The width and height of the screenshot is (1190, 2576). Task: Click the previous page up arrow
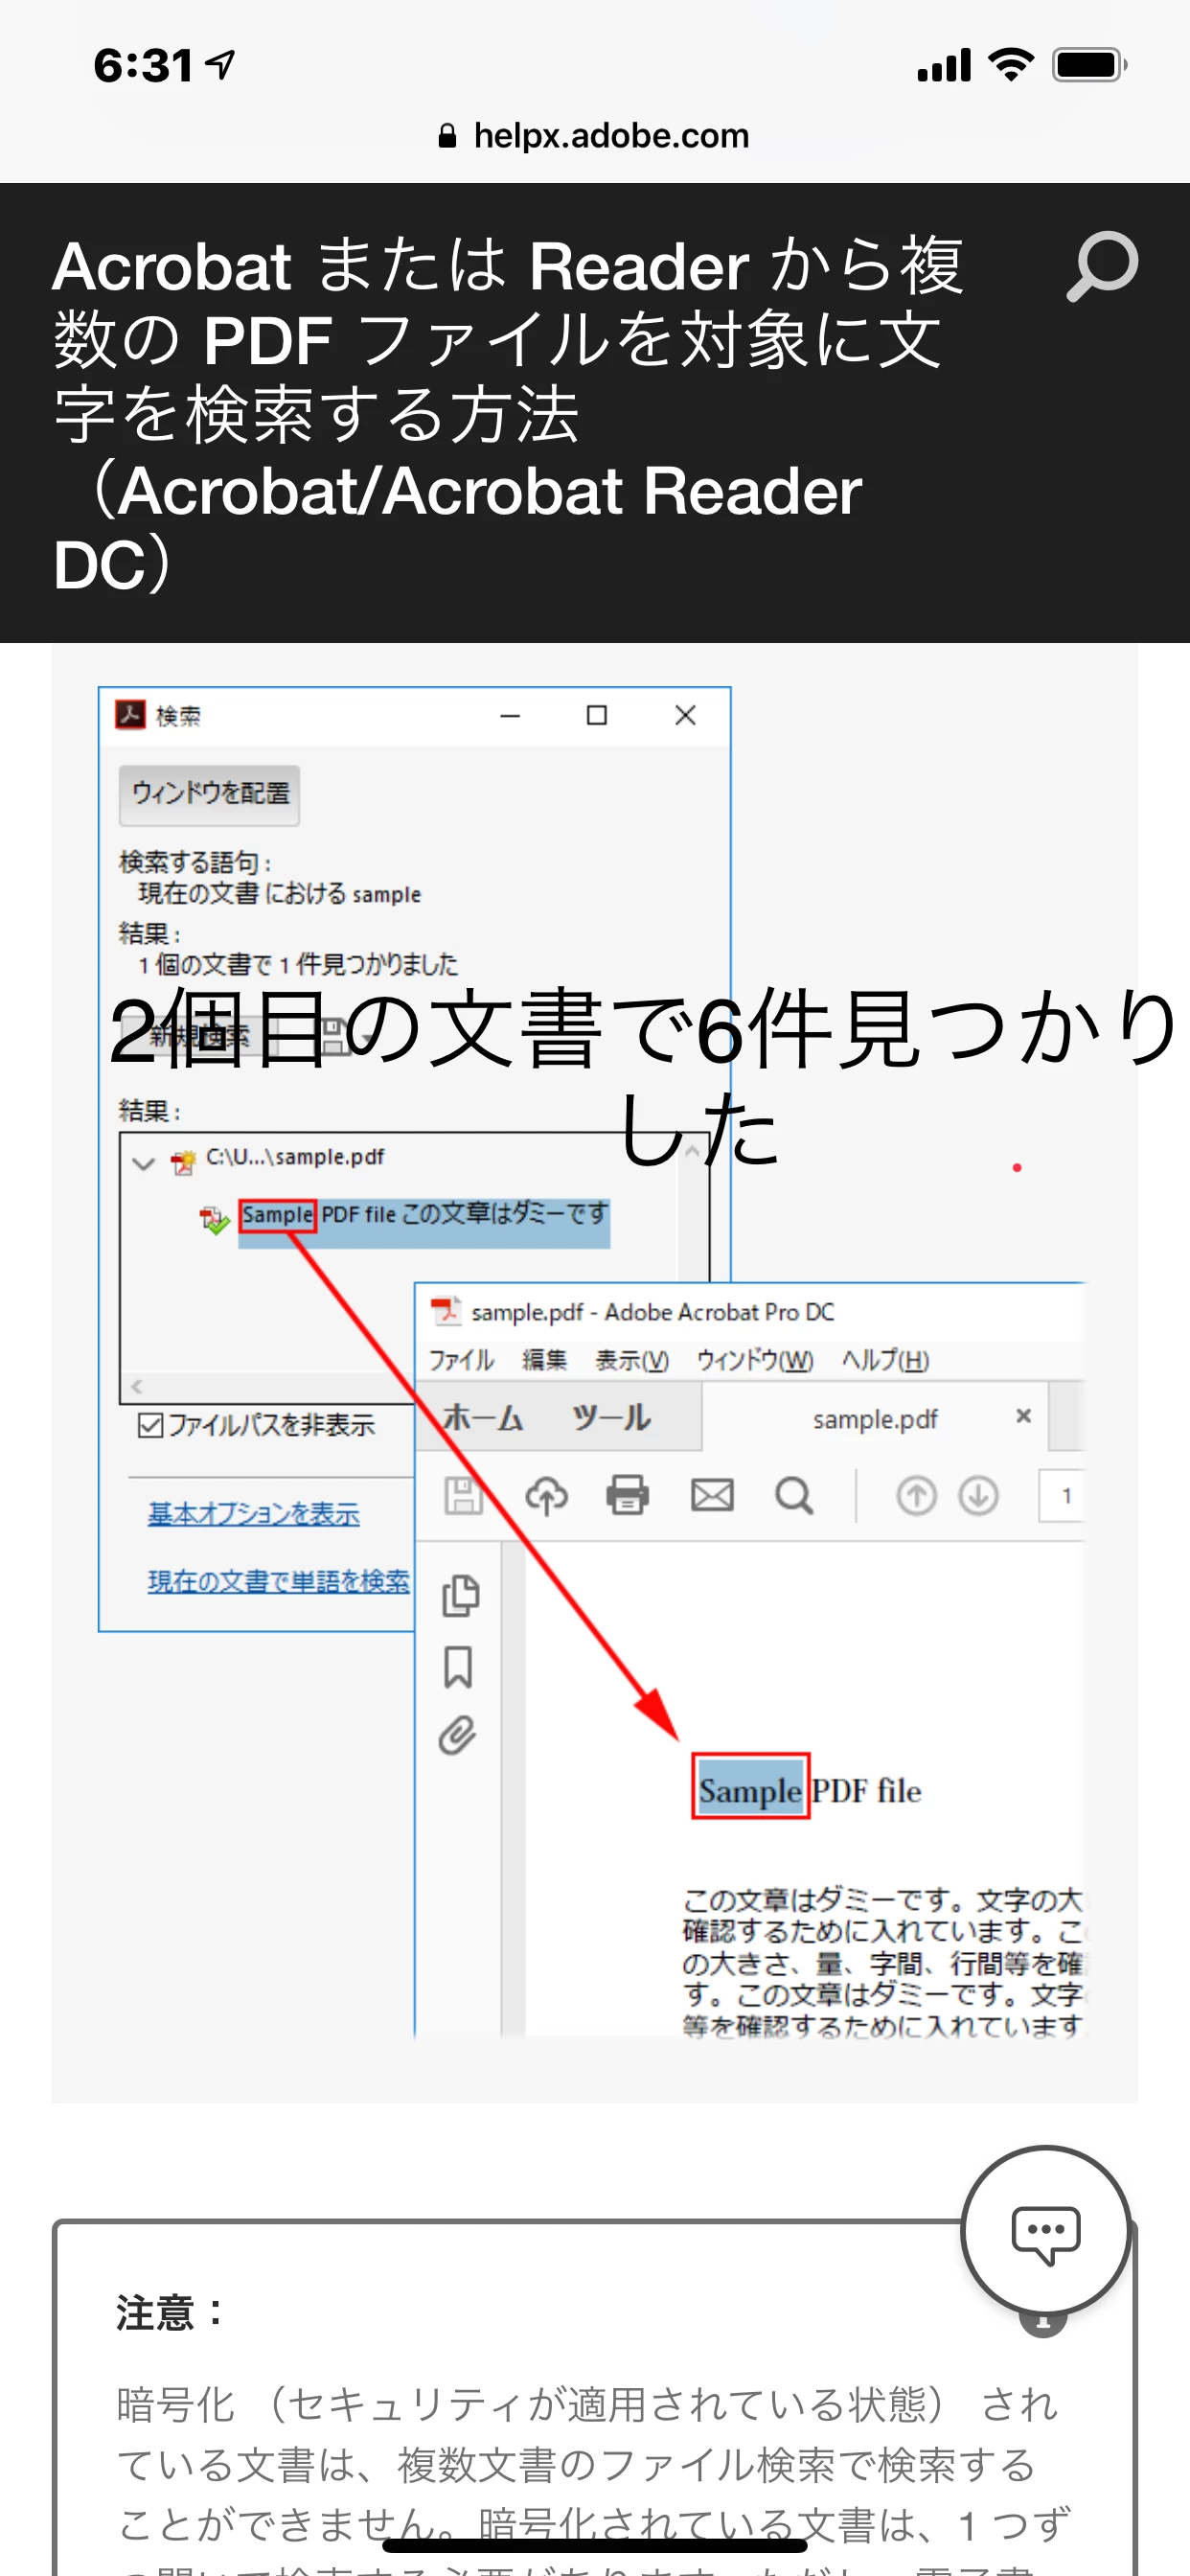coord(916,1496)
